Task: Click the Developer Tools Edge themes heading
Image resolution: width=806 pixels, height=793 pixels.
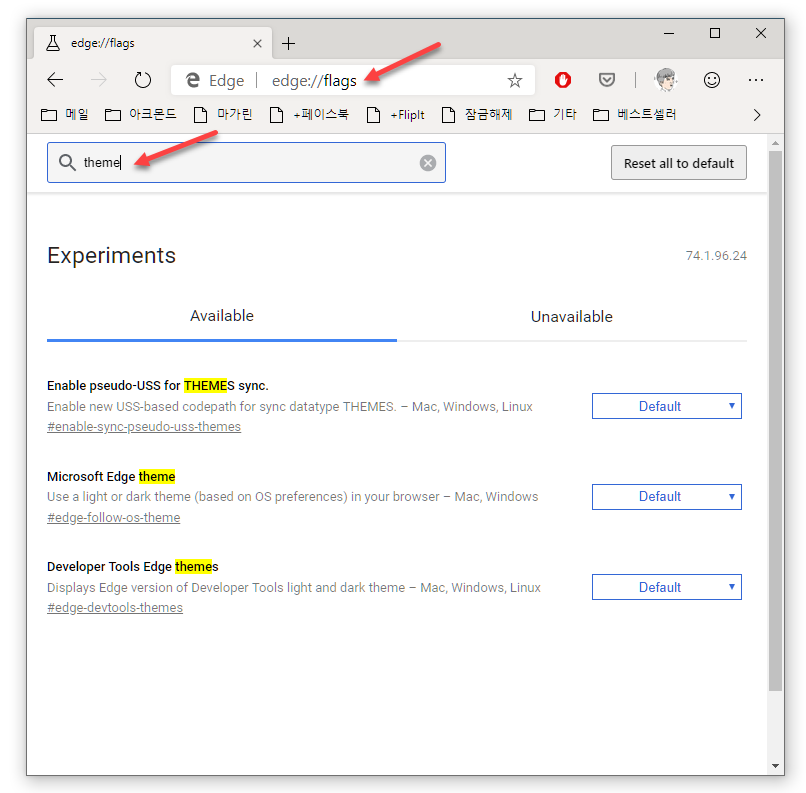Action: point(133,566)
